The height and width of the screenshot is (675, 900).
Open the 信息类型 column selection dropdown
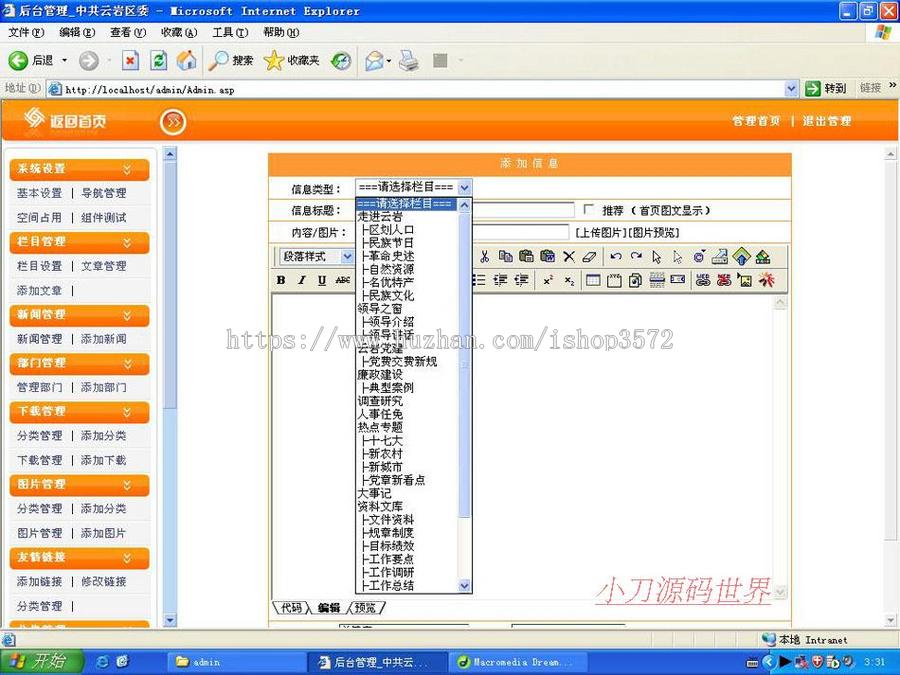click(464, 186)
